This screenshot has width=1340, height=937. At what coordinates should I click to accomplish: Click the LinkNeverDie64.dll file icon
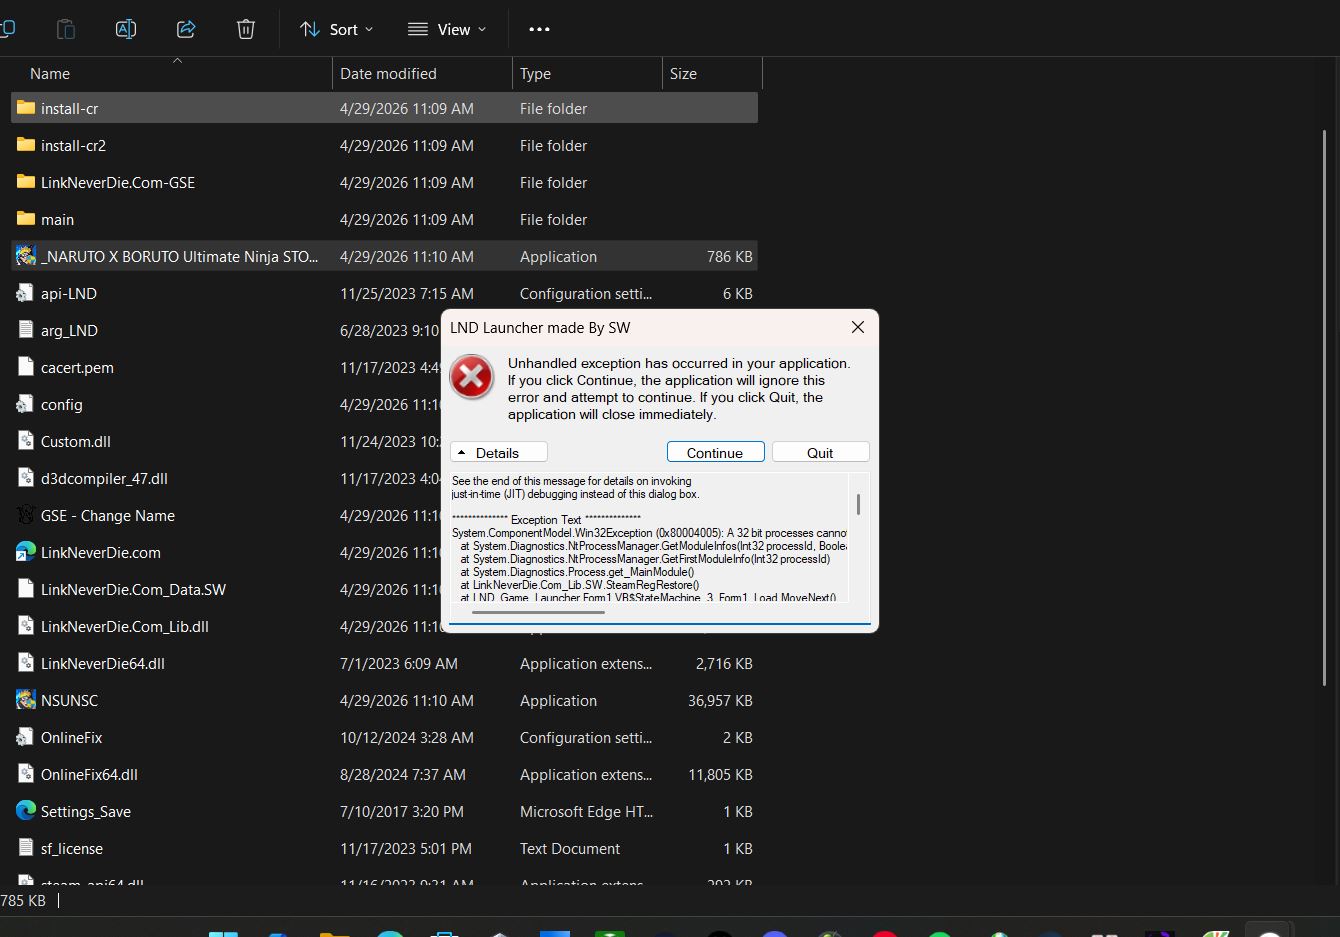click(x=26, y=663)
